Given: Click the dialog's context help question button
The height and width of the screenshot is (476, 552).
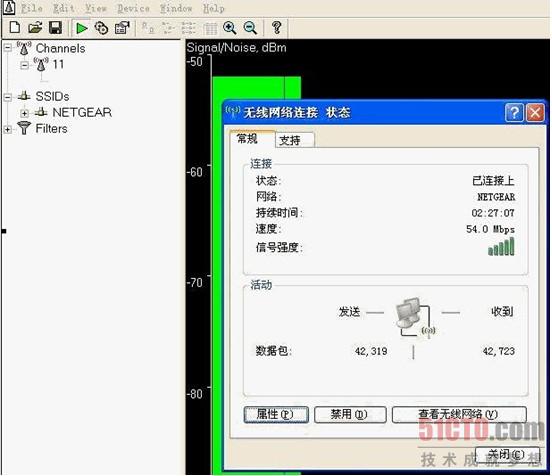Looking at the screenshot, I should (x=514, y=113).
